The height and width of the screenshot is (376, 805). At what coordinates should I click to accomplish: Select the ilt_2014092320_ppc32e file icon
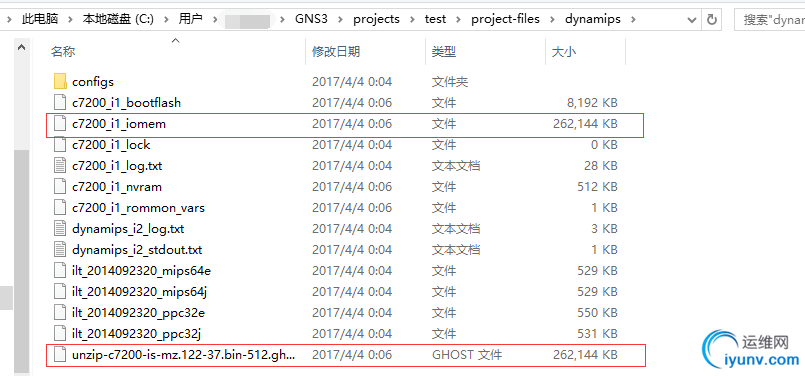(60, 312)
